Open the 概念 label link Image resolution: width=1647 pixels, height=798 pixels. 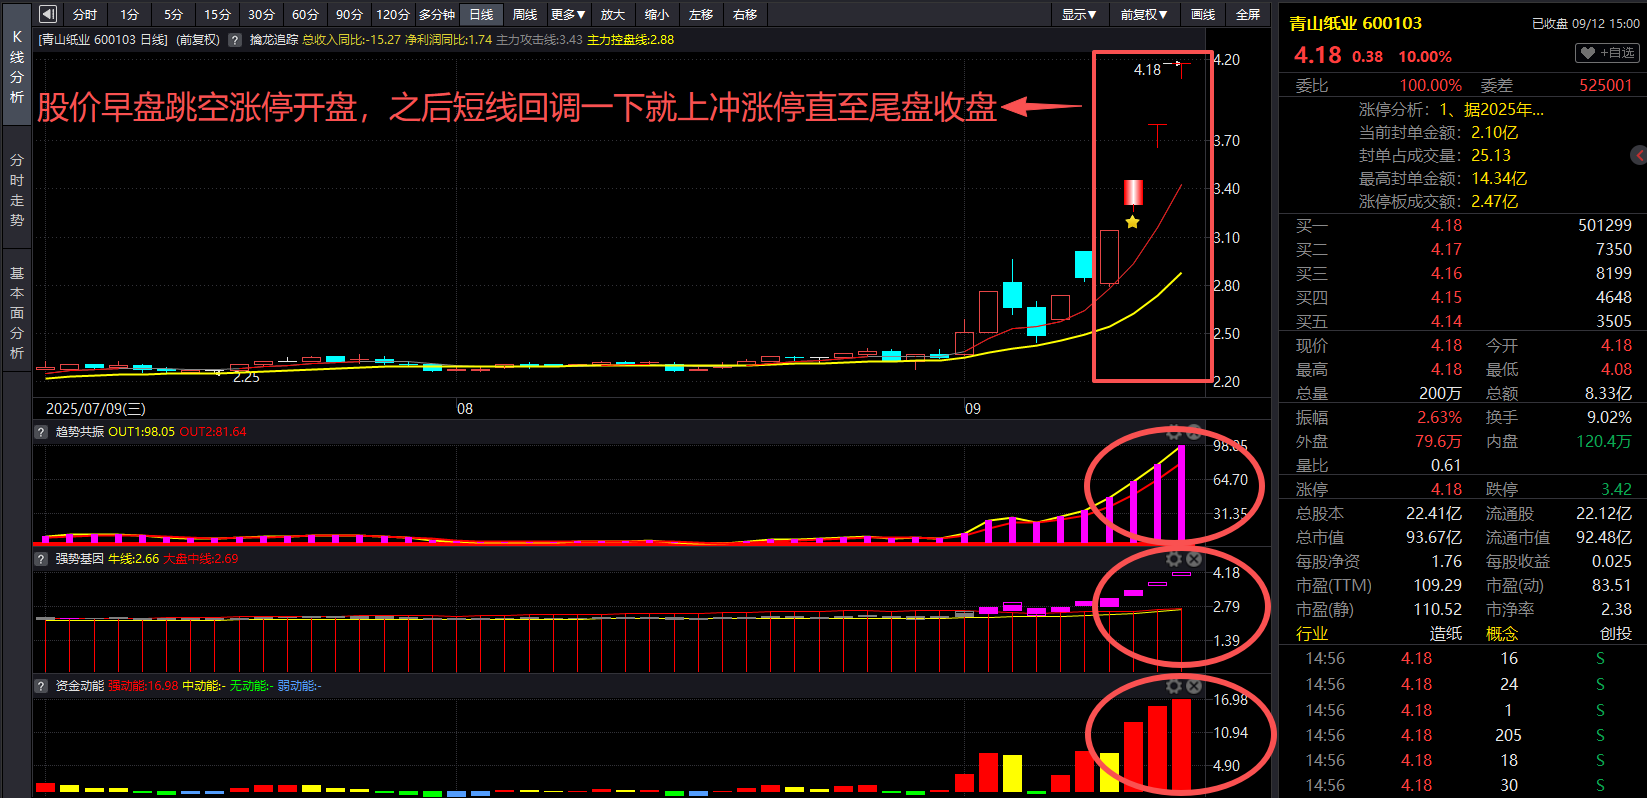click(x=1502, y=634)
